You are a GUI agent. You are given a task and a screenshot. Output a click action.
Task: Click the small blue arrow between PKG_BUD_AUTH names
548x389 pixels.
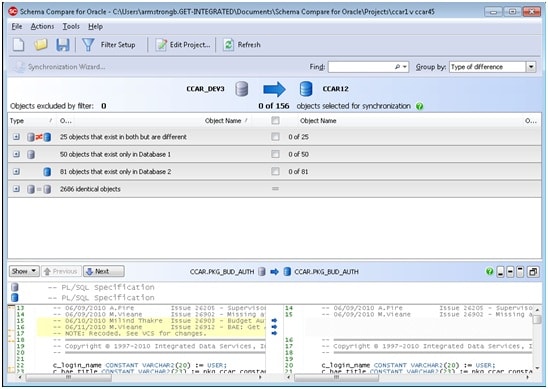tap(274, 272)
